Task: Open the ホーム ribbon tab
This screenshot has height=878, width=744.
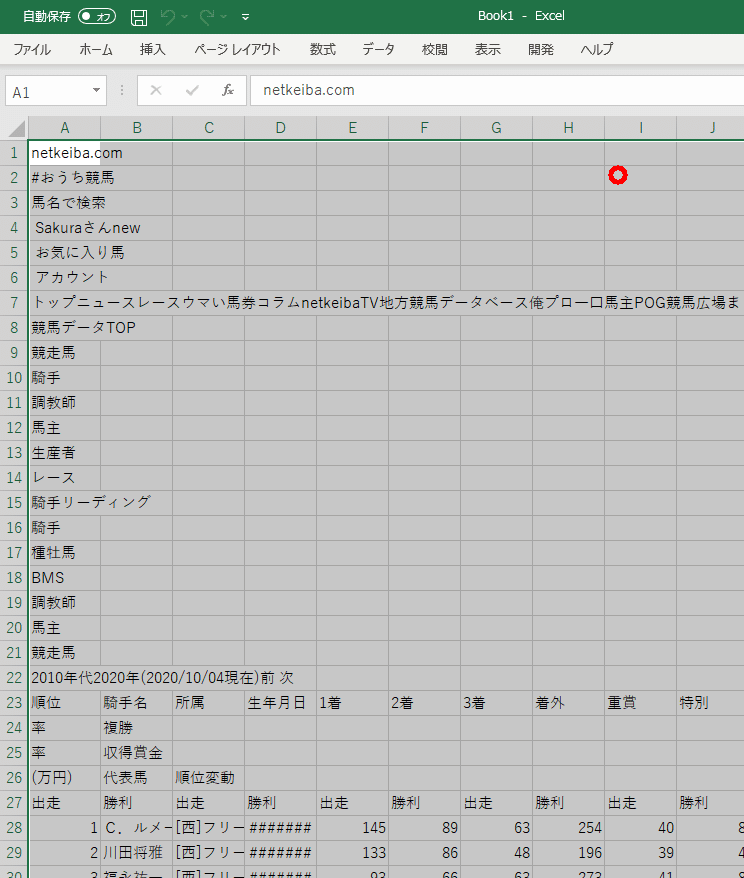Action: (96, 49)
